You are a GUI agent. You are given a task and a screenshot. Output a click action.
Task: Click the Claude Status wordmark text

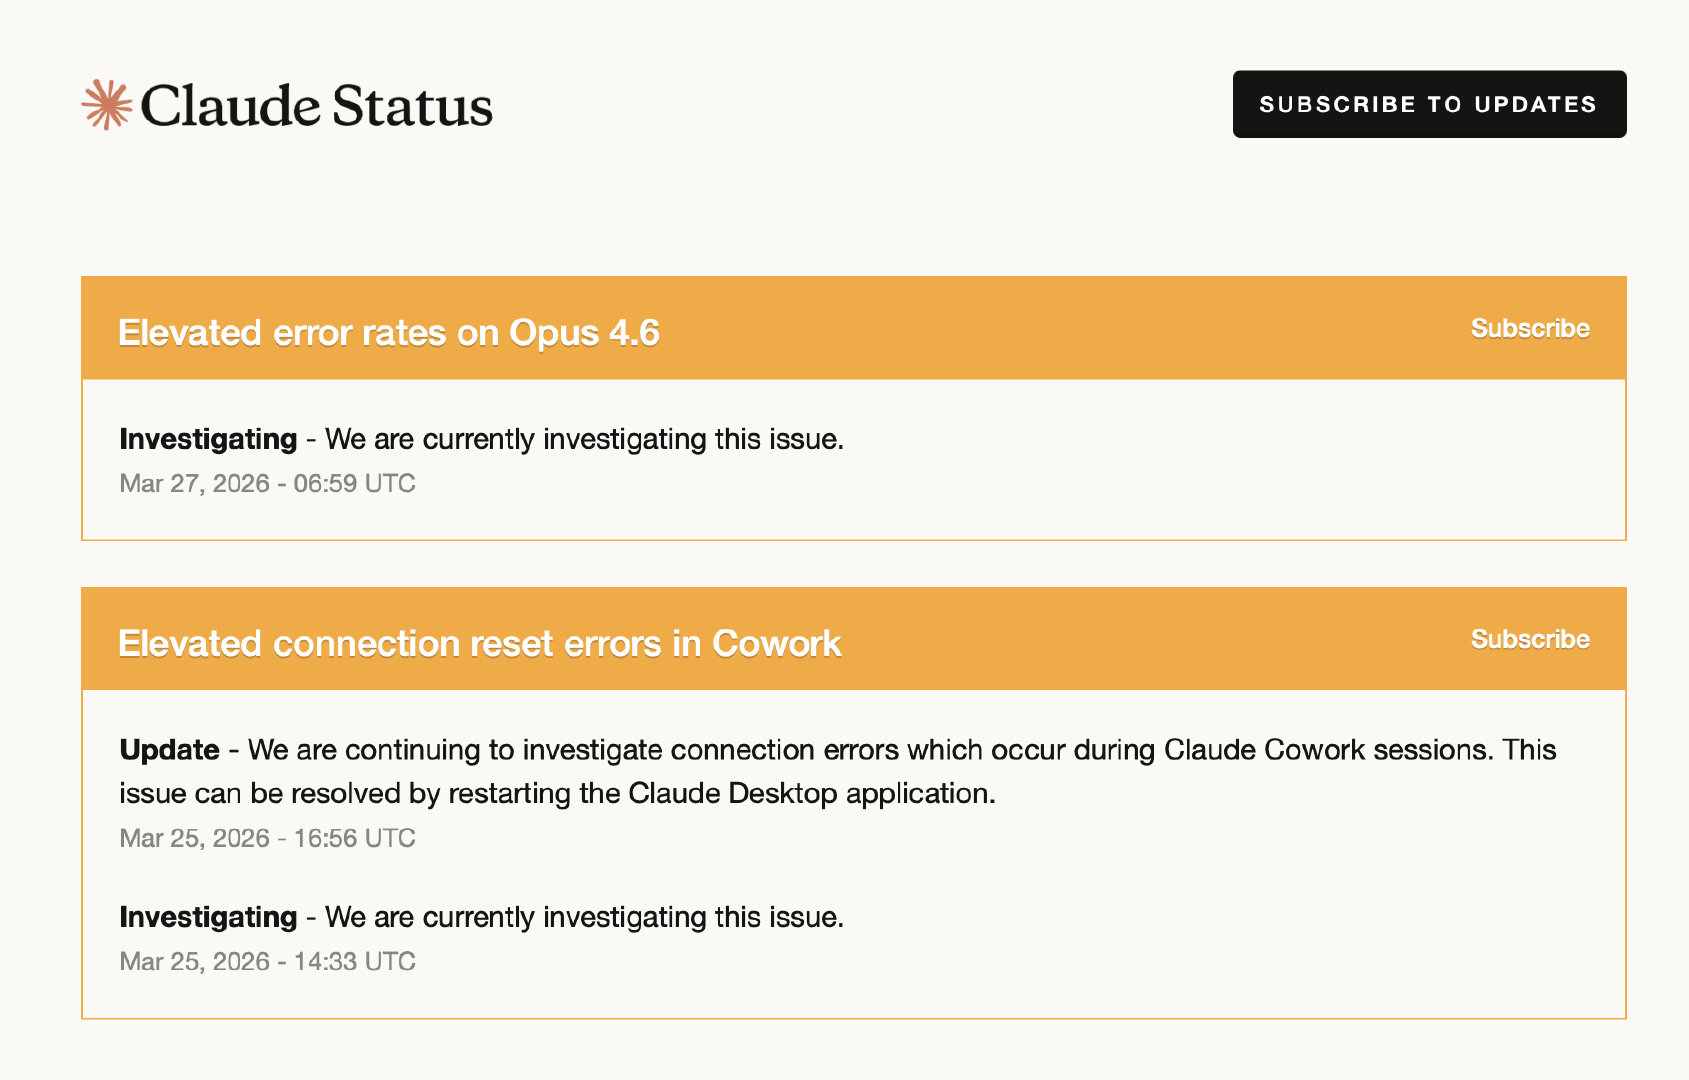click(x=316, y=106)
